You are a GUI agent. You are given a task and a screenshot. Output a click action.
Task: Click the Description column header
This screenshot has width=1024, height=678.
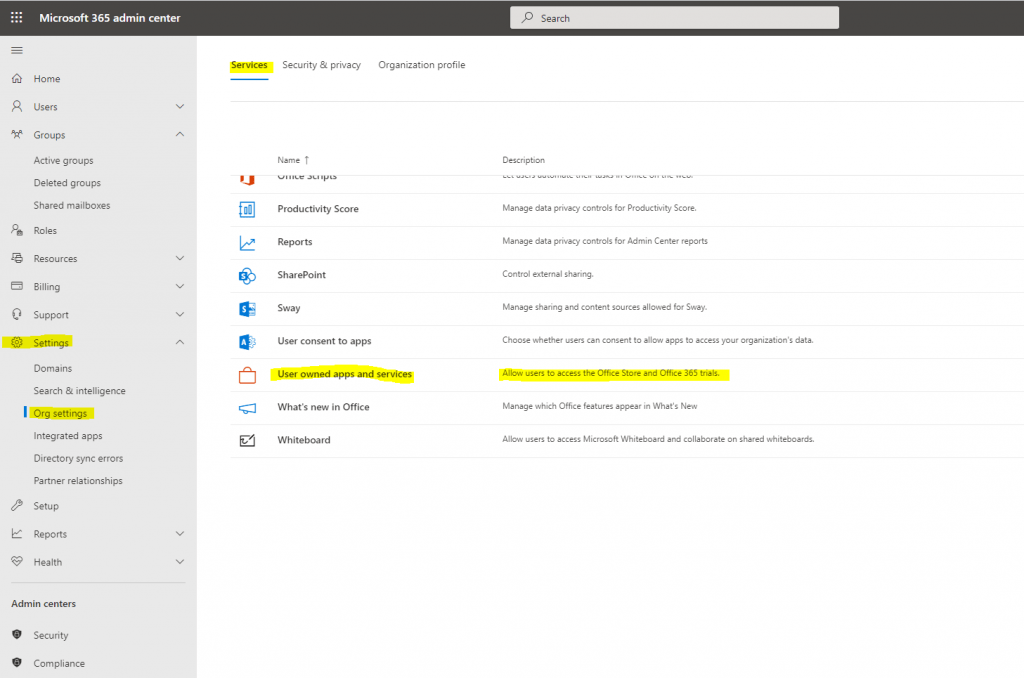(x=523, y=160)
